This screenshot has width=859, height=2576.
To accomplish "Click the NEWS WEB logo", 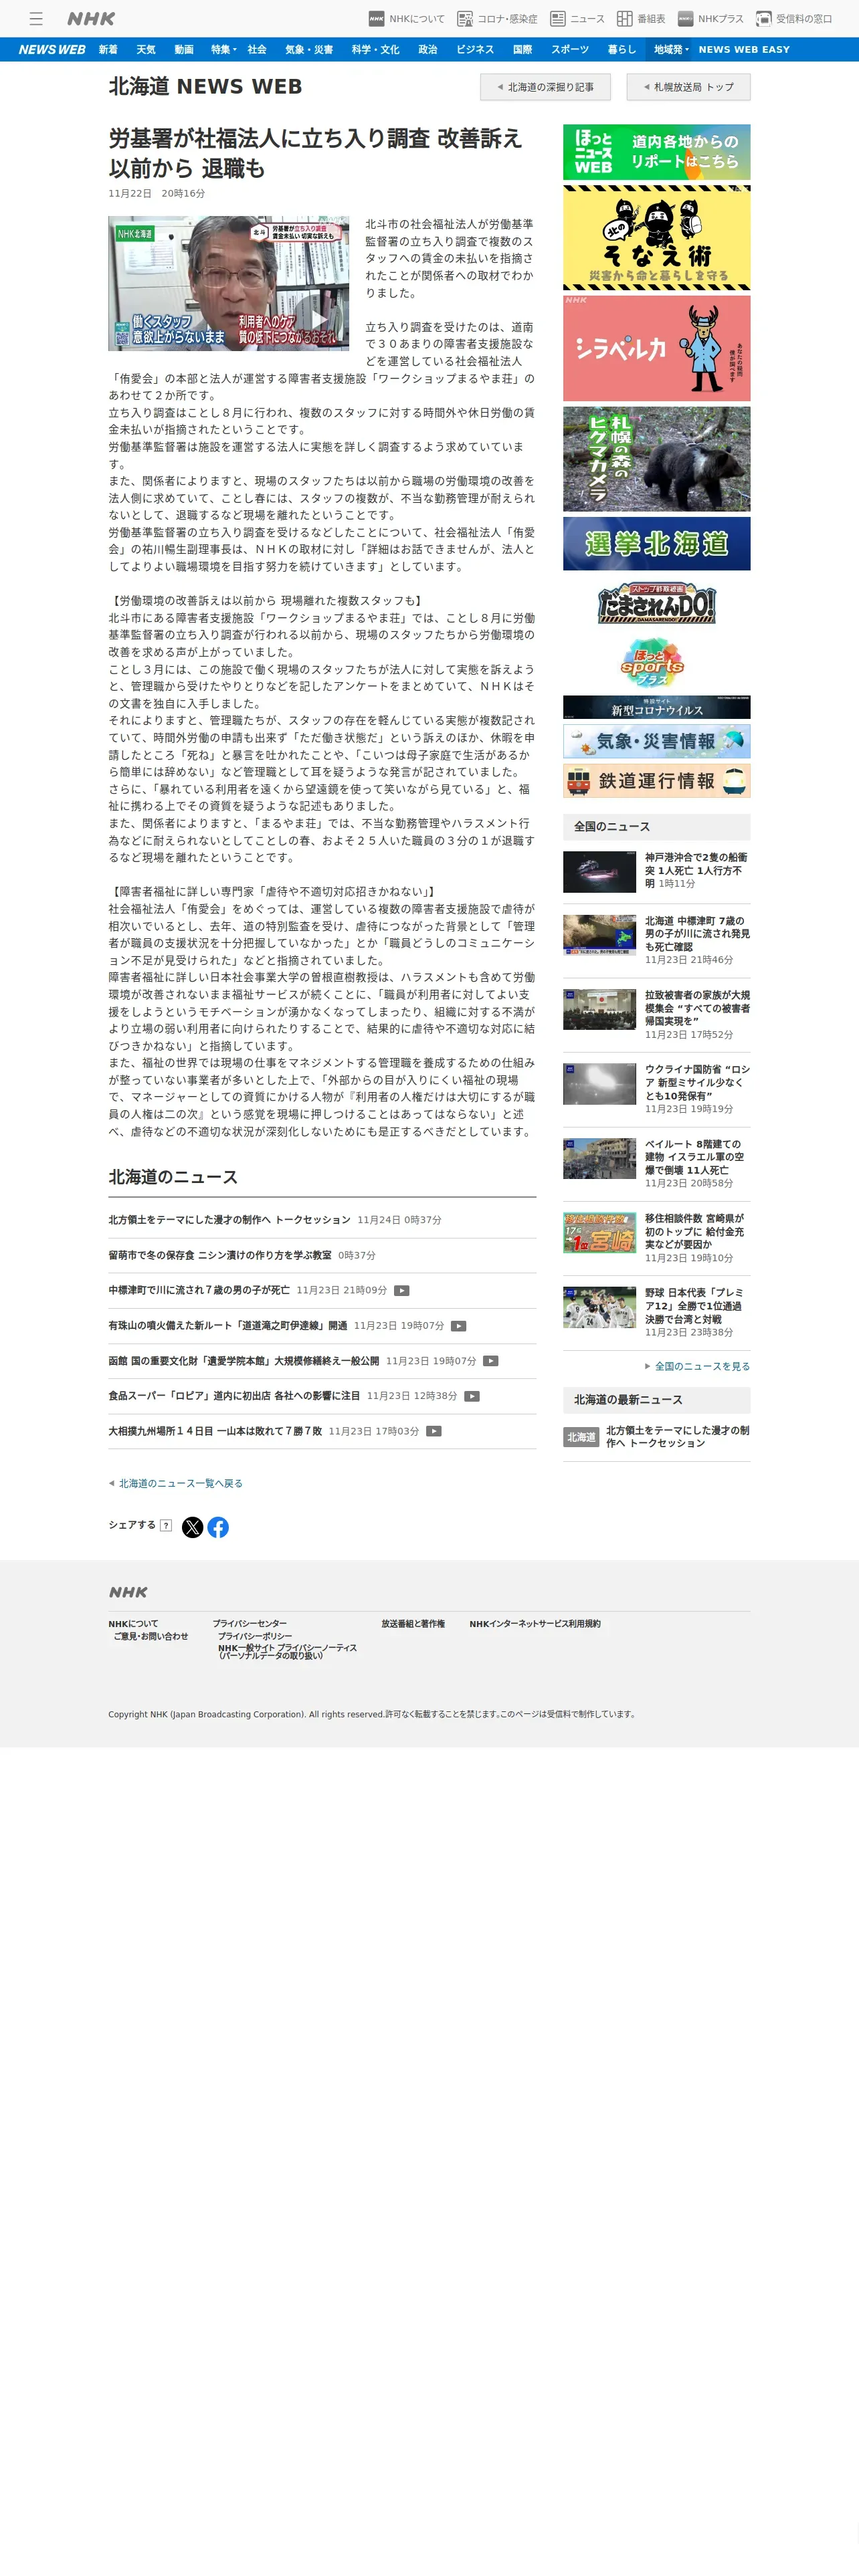I will pos(52,49).
